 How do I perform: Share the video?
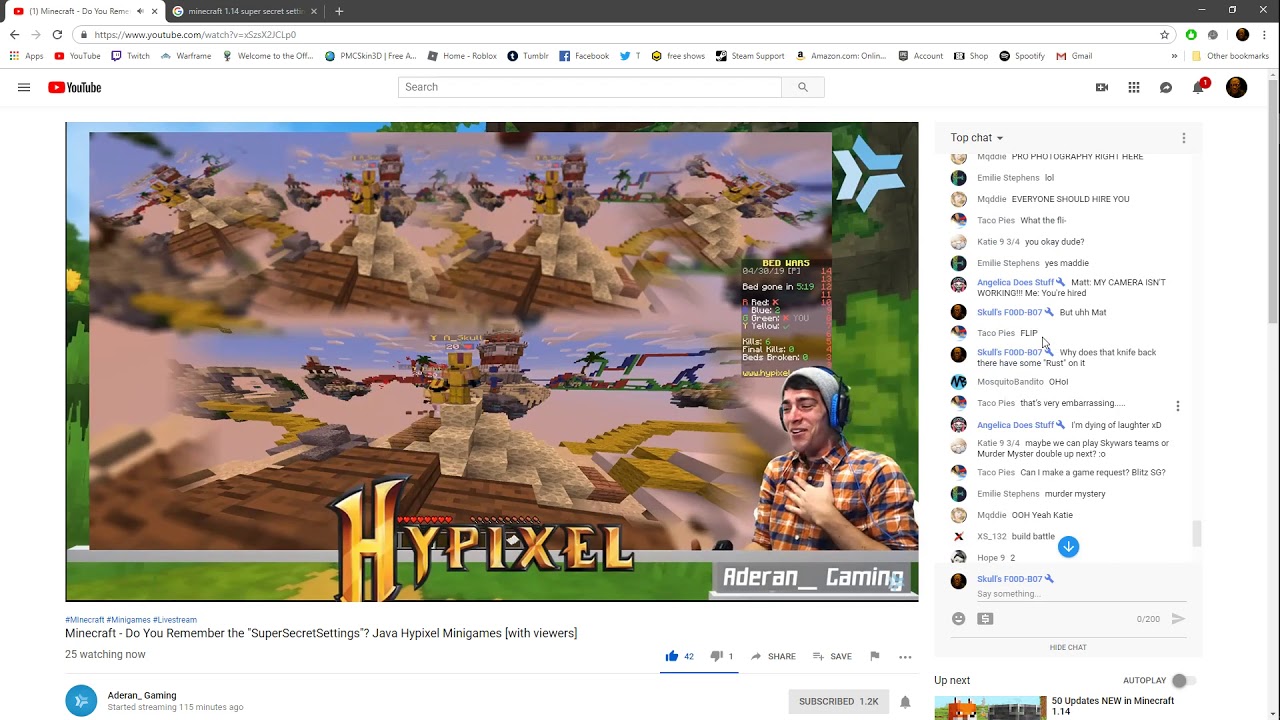click(x=773, y=656)
